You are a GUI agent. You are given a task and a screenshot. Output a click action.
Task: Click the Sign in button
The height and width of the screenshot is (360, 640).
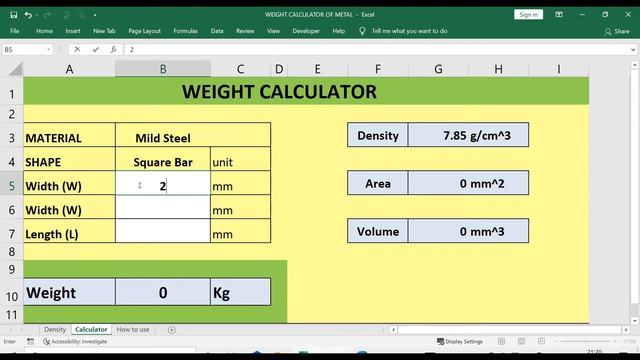528,15
